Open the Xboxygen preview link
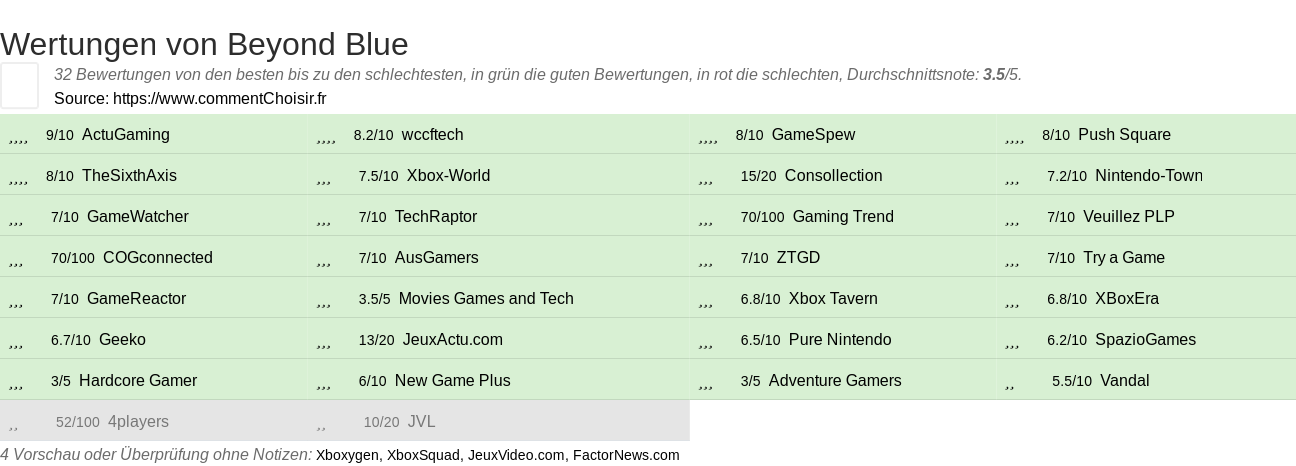Viewport: 1296px width, 466px height. click(347, 455)
